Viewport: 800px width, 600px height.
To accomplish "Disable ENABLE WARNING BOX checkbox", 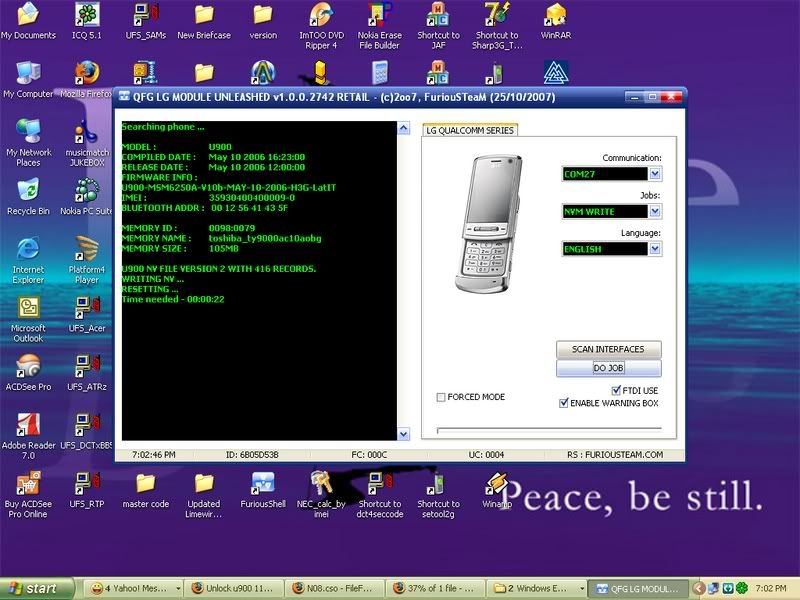I will [x=564, y=403].
